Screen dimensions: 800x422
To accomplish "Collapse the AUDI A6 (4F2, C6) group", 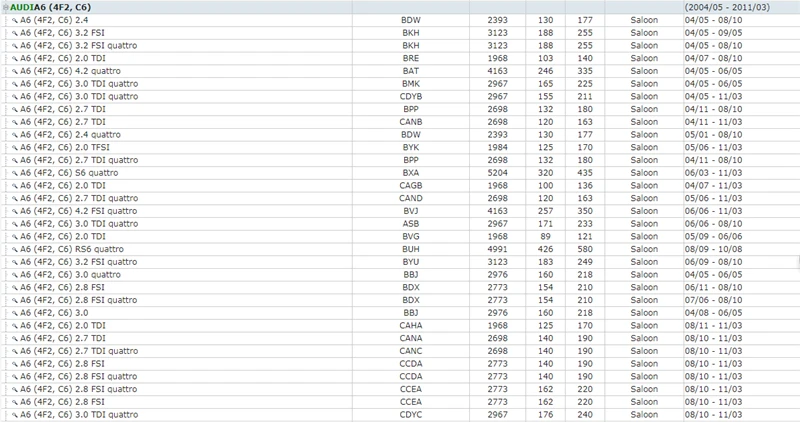I will coord(6,8).
